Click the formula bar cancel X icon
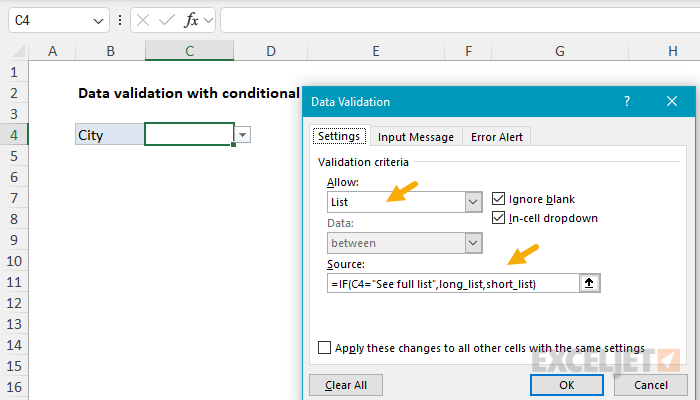This screenshot has height=400, width=700. click(x=143, y=20)
